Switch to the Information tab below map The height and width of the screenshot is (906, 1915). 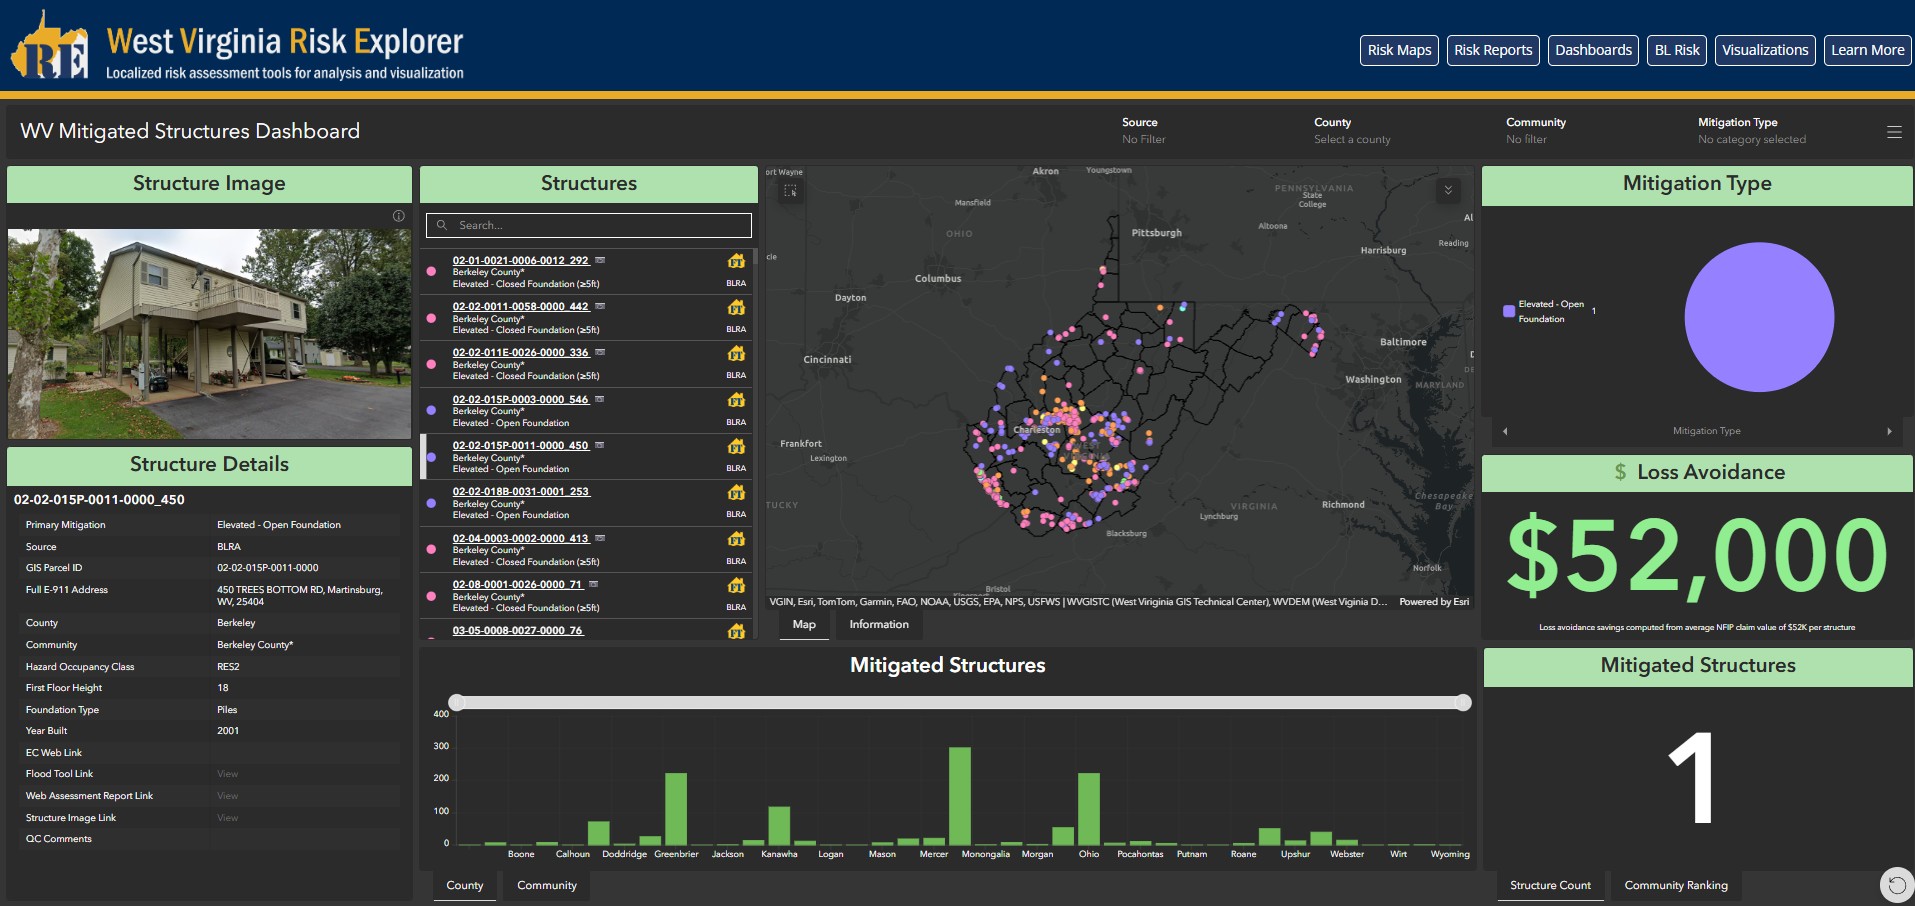pos(878,624)
